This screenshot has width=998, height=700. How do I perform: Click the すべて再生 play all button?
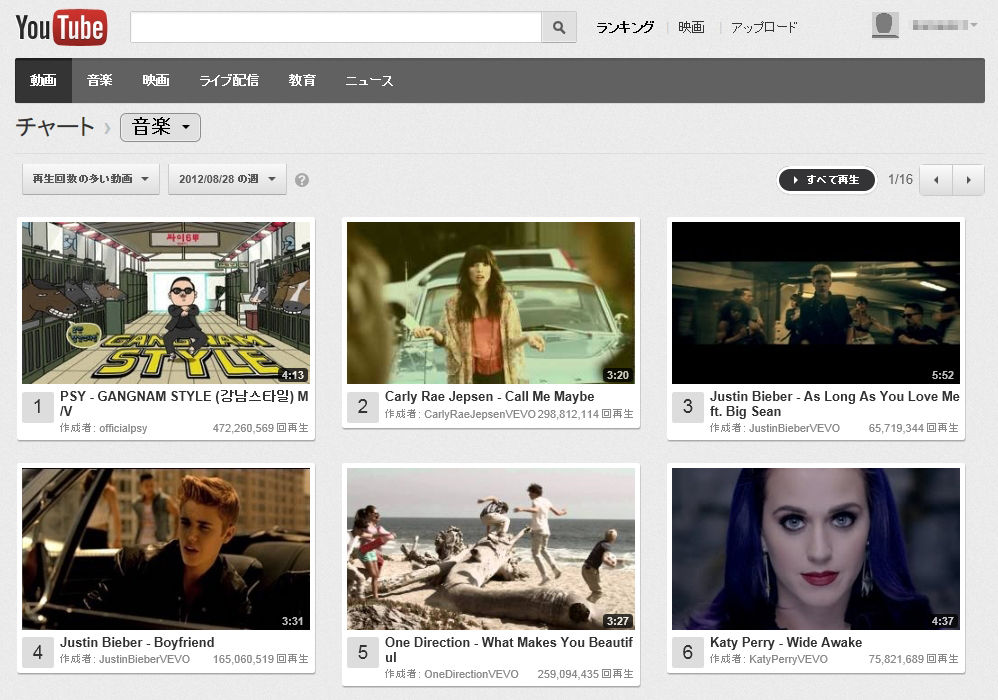827,180
